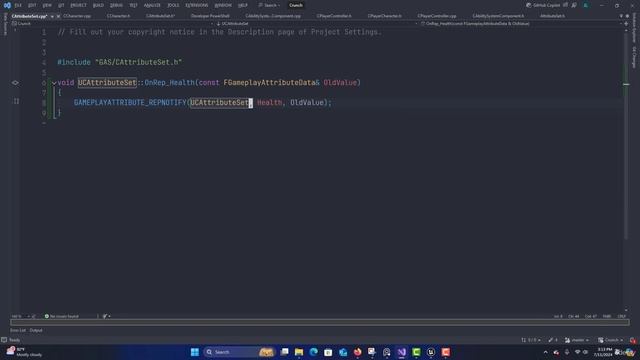Open the Crunch repository dropdown
The image size is (640, 360).
click(611, 340)
